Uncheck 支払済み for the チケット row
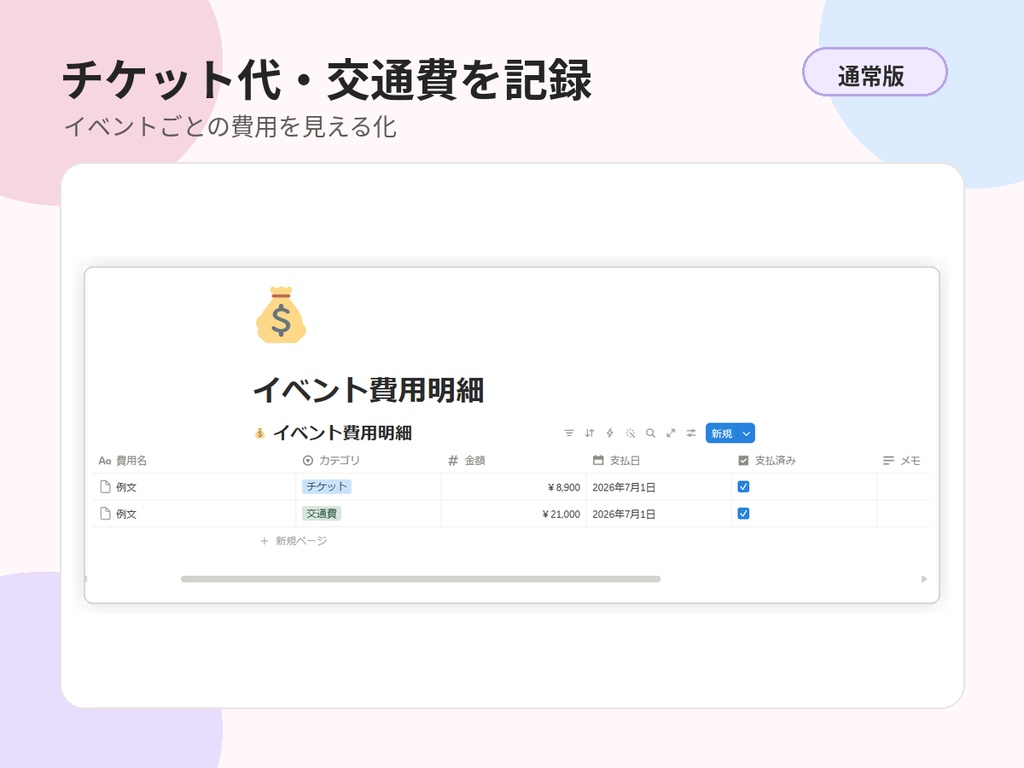The width and height of the screenshot is (1024, 768). tap(743, 487)
